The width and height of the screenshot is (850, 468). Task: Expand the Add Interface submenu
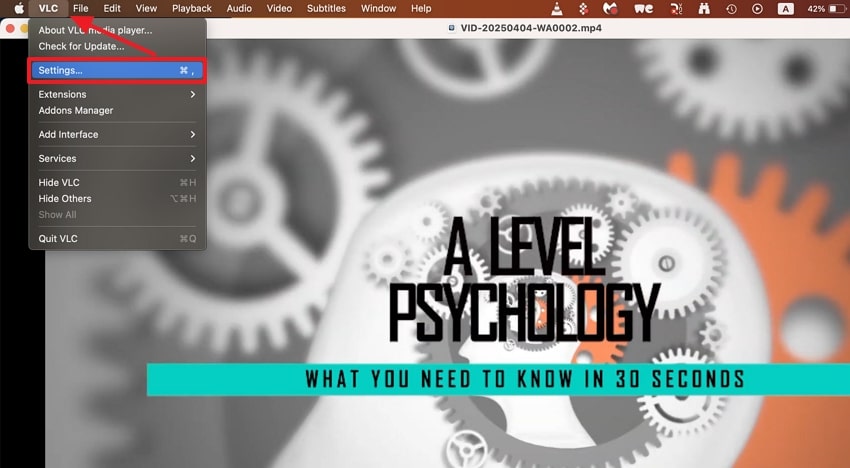tap(117, 134)
